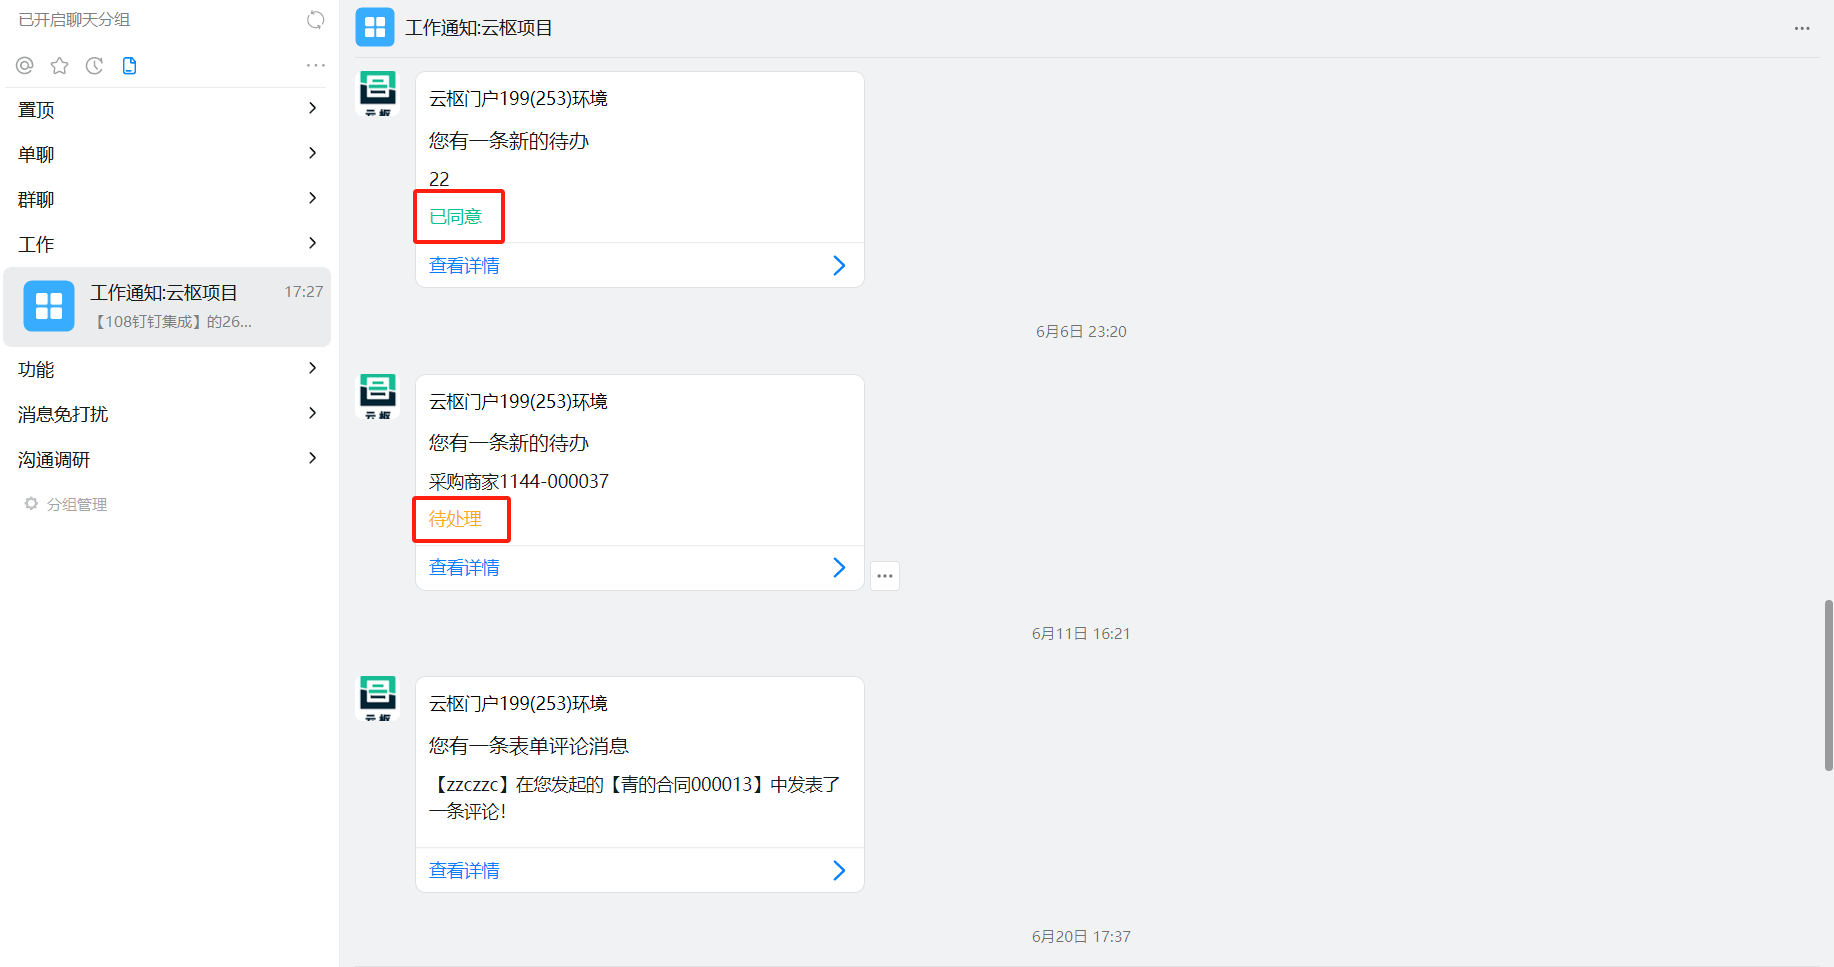Open 查看详情 link of 采购商家1144-000037 card
Viewport: 1834px width, 967px height.
pyautogui.click(x=464, y=567)
